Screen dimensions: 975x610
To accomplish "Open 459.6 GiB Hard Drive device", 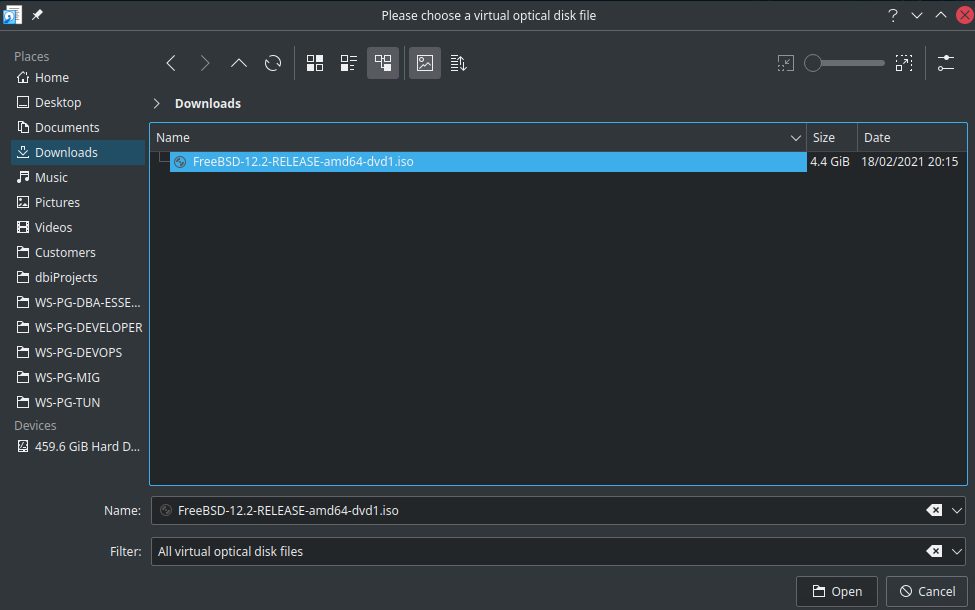I will point(78,446).
